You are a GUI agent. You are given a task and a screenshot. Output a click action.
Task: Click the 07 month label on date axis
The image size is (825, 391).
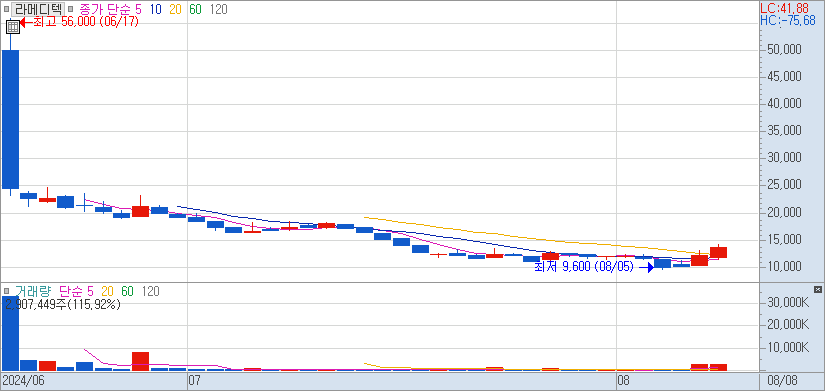tap(195, 380)
